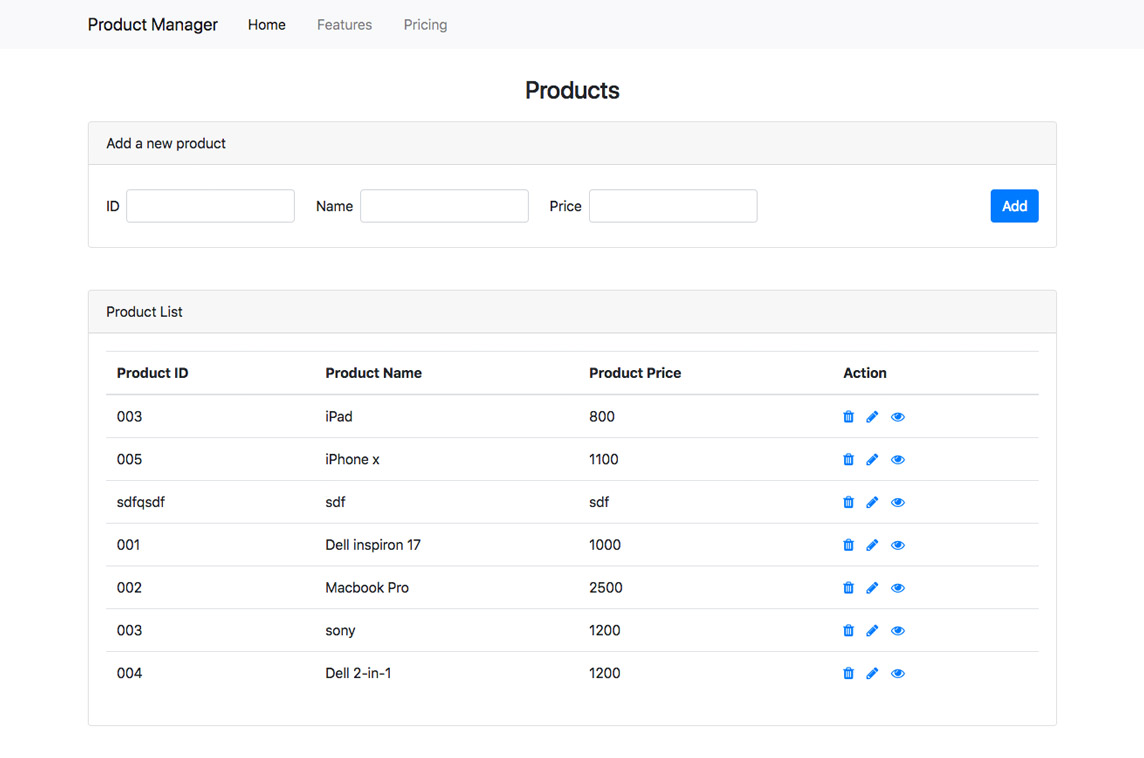Focus the ID input field
The image size is (1144, 758).
[x=210, y=206]
